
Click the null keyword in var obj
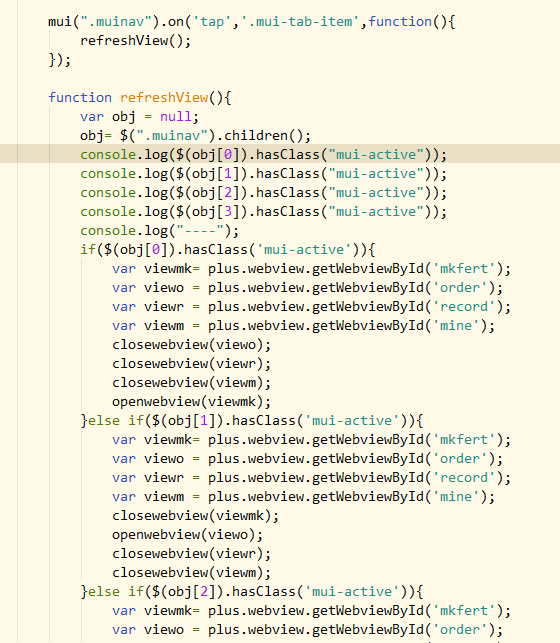point(176,116)
